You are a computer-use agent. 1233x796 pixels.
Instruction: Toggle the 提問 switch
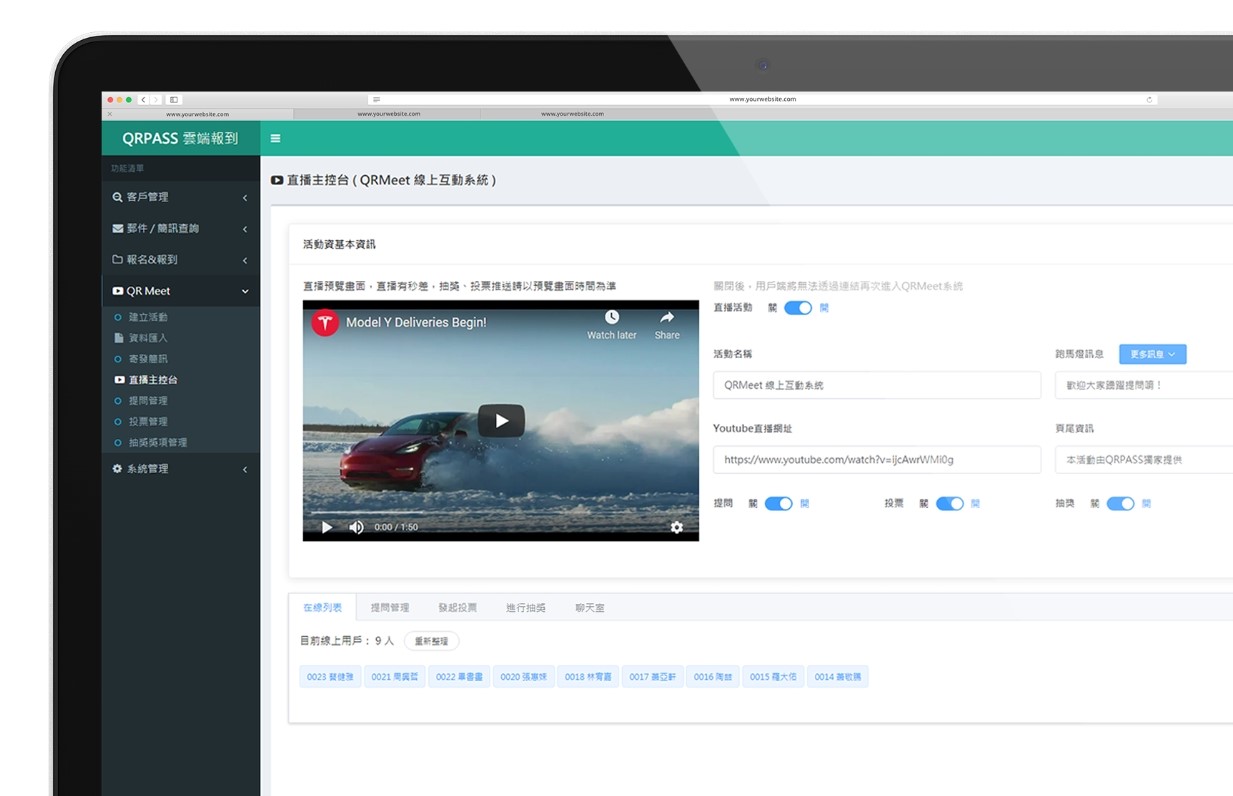tap(778, 504)
